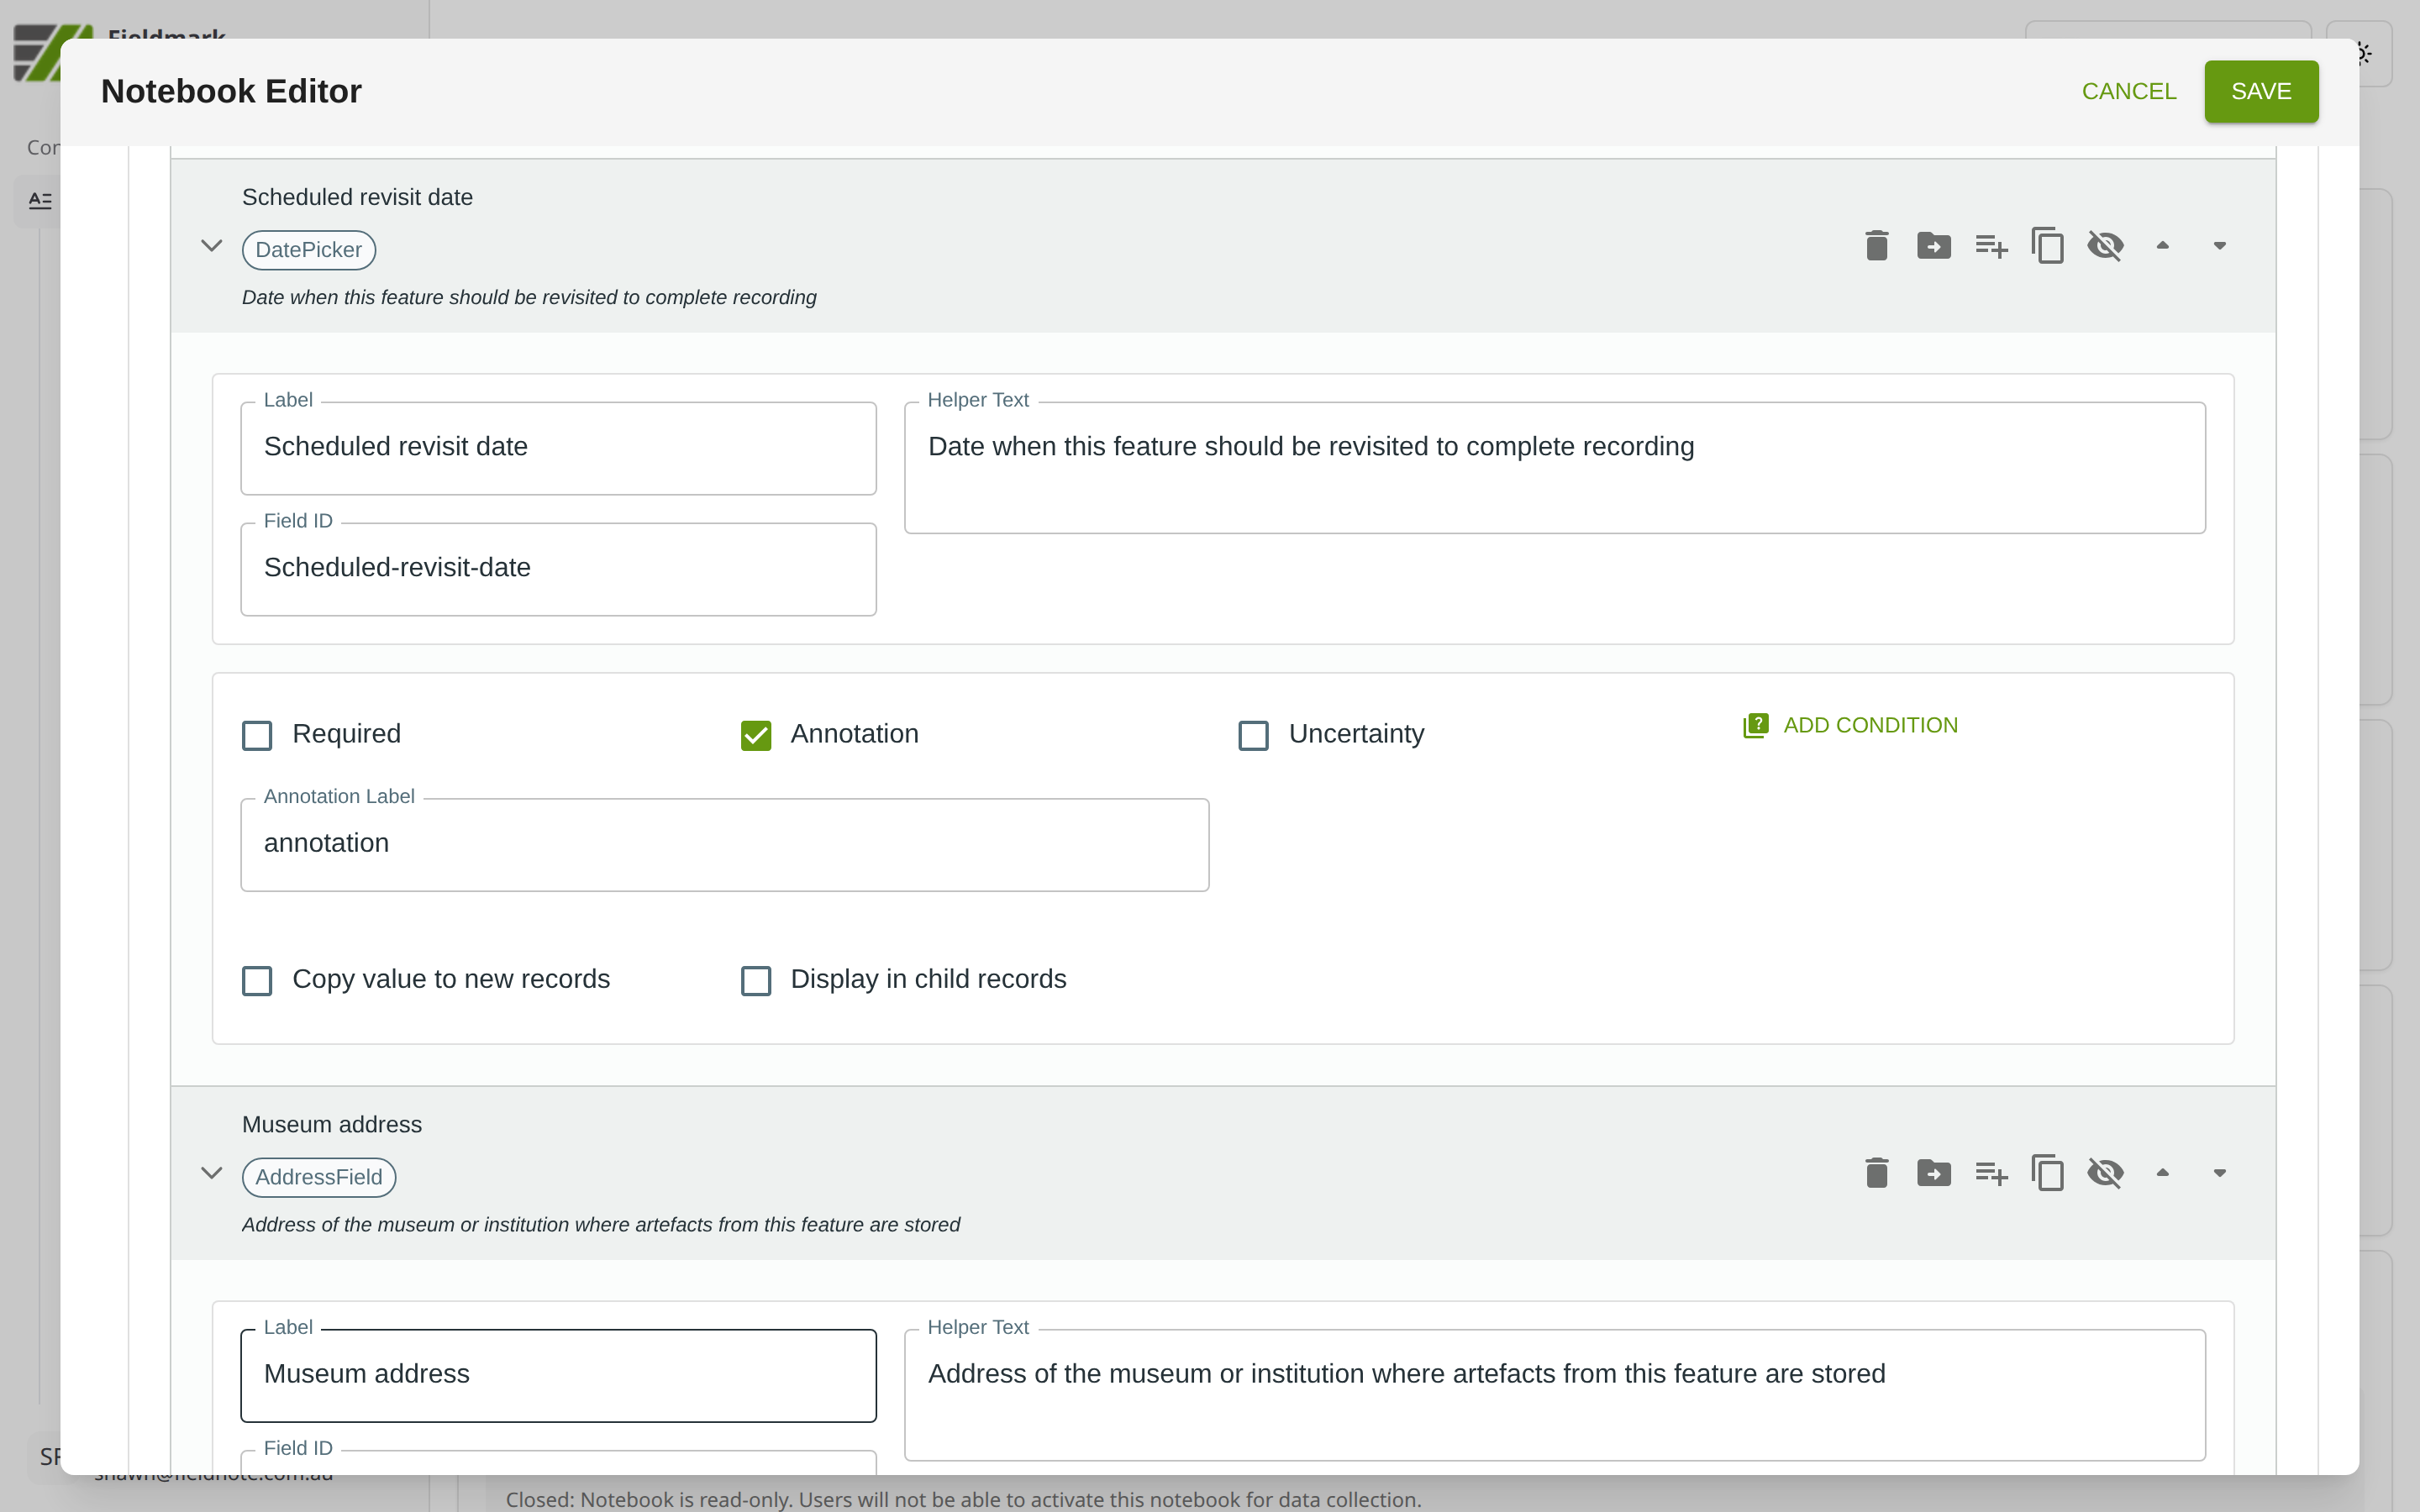Screen dimensions: 2420x1512
Task: Collapse the Scheduled revisit date field
Action: pos(211,245)
